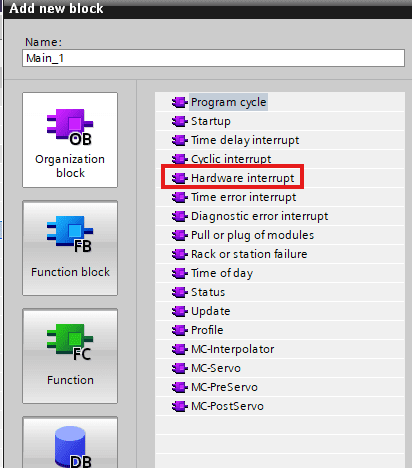The image size is (412, 468).
Task: Choose Time error interrupt
Action: tap(243, 197)
